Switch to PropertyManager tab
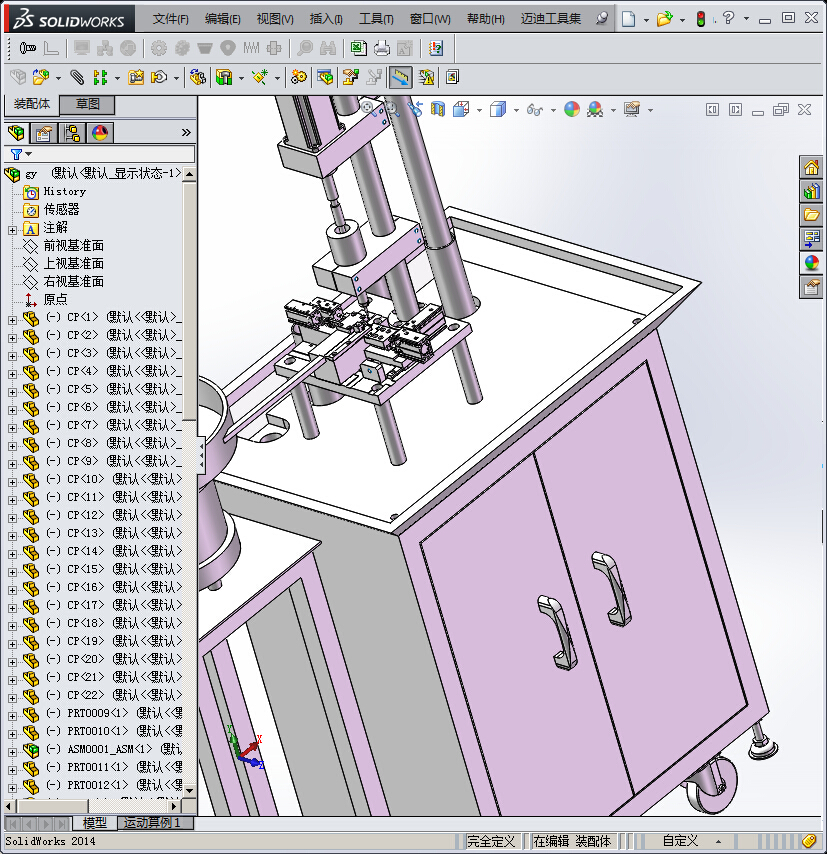This screenshot has width=827, height=854. [x=44, y=132]
